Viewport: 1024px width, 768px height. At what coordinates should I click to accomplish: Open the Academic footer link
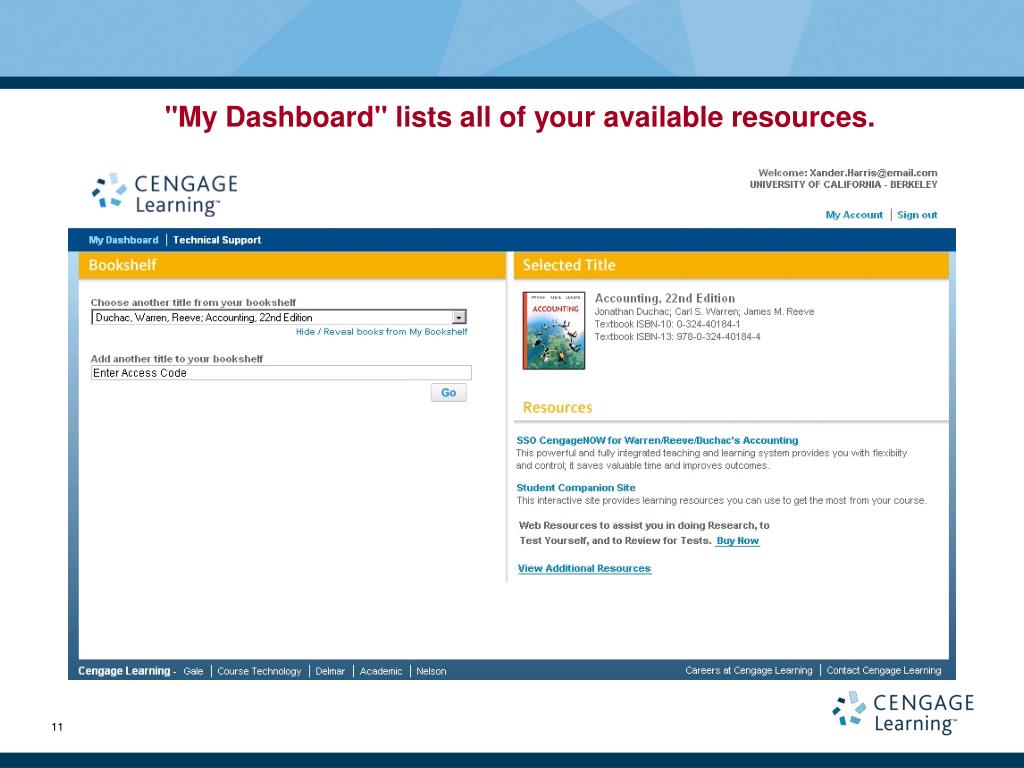coord(381,671)
